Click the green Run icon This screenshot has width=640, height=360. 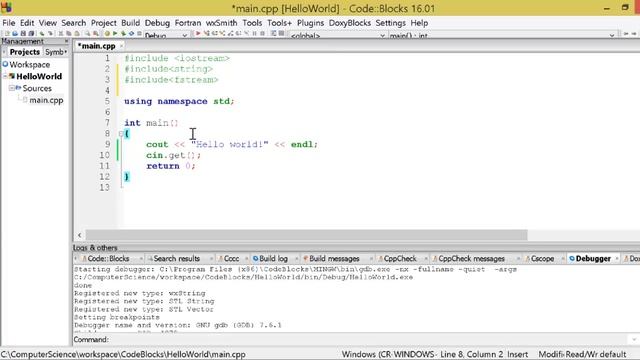115,33
